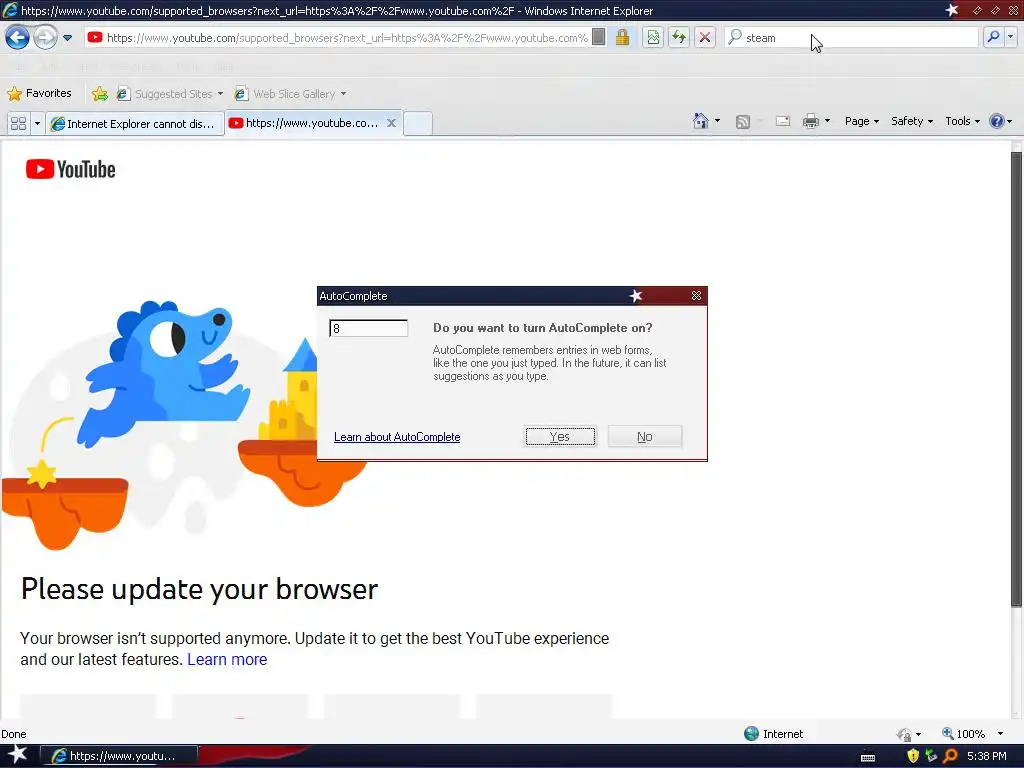
Task: Open the Suggested Sites favorites link
Action: click(165, 93)
